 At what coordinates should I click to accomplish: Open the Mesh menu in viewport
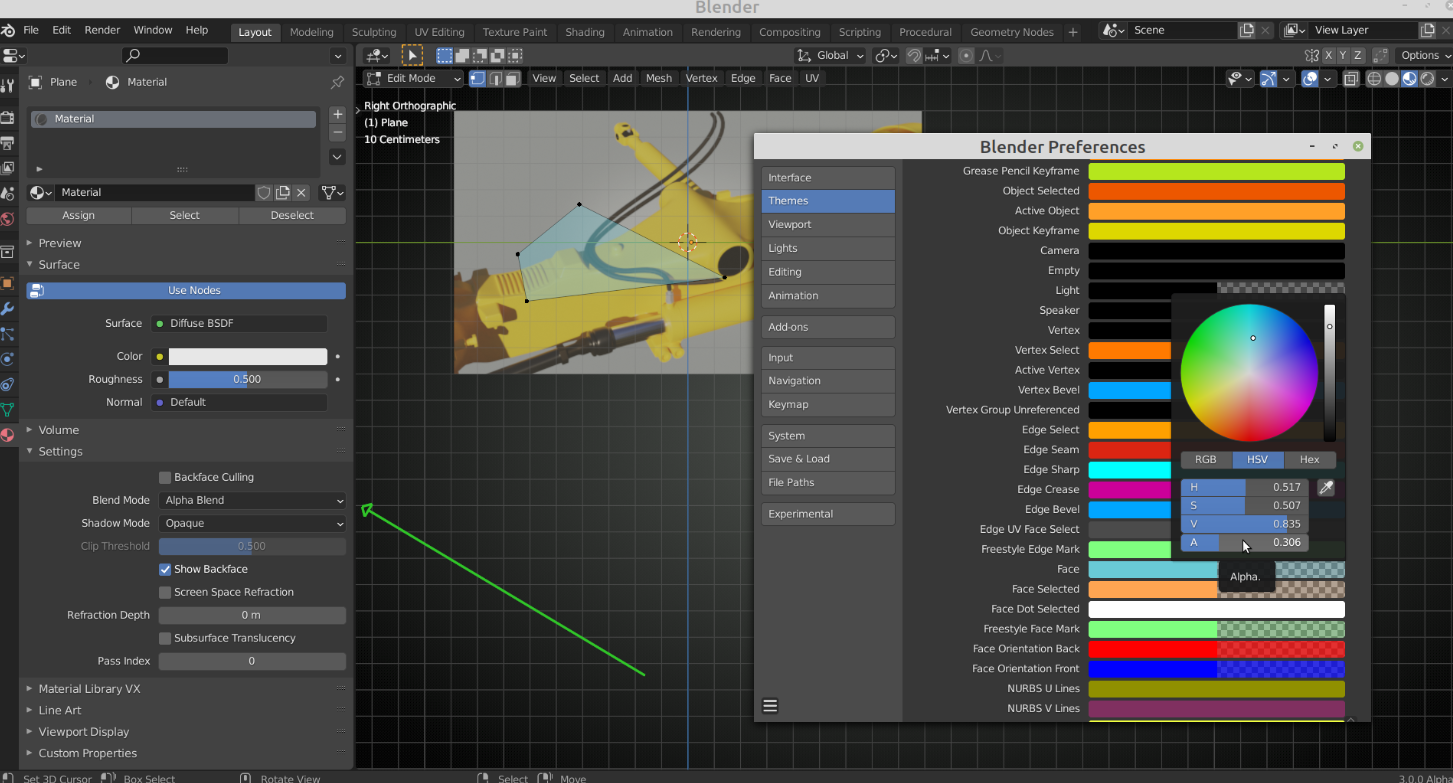(x=659, y=78)
